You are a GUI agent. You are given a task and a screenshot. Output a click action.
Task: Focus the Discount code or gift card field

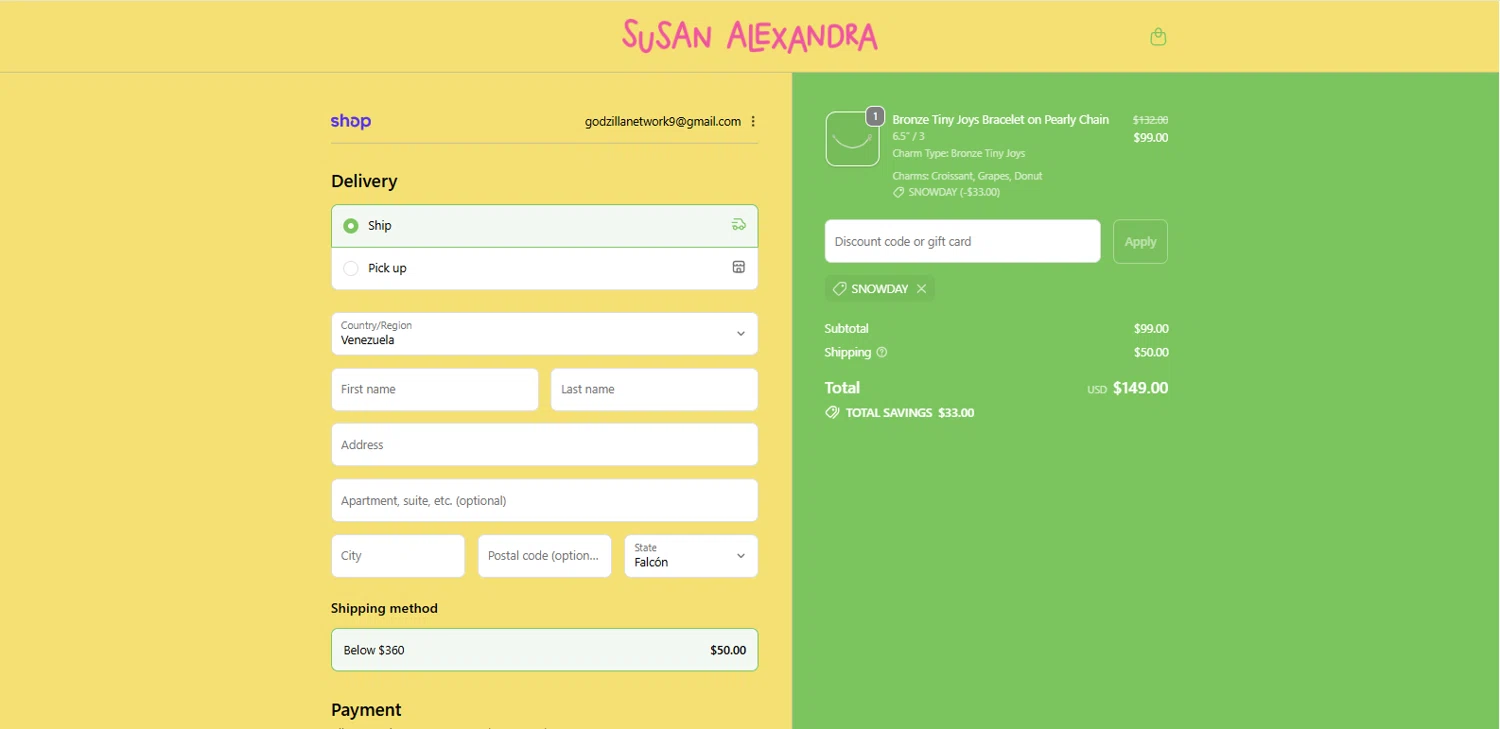pos(962,241)
